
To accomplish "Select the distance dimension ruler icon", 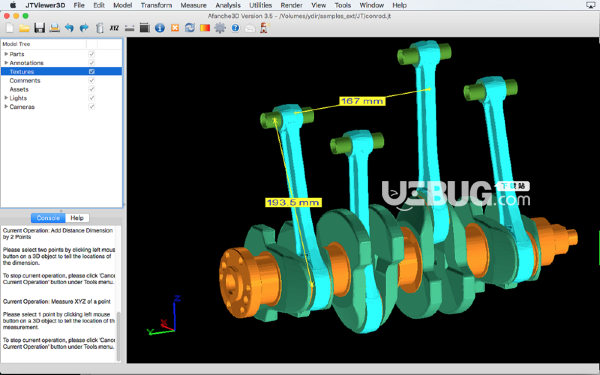I will coord(129,28).
